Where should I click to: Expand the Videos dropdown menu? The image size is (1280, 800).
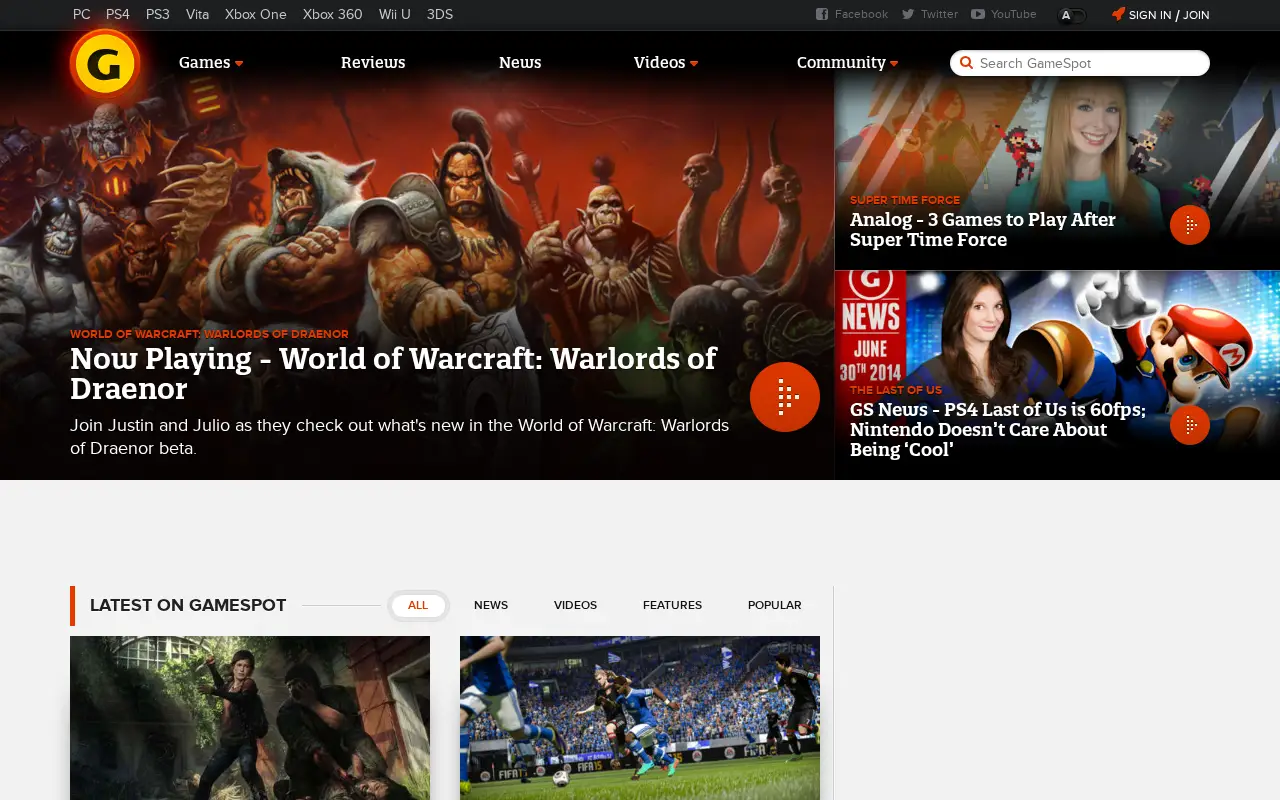666,62
